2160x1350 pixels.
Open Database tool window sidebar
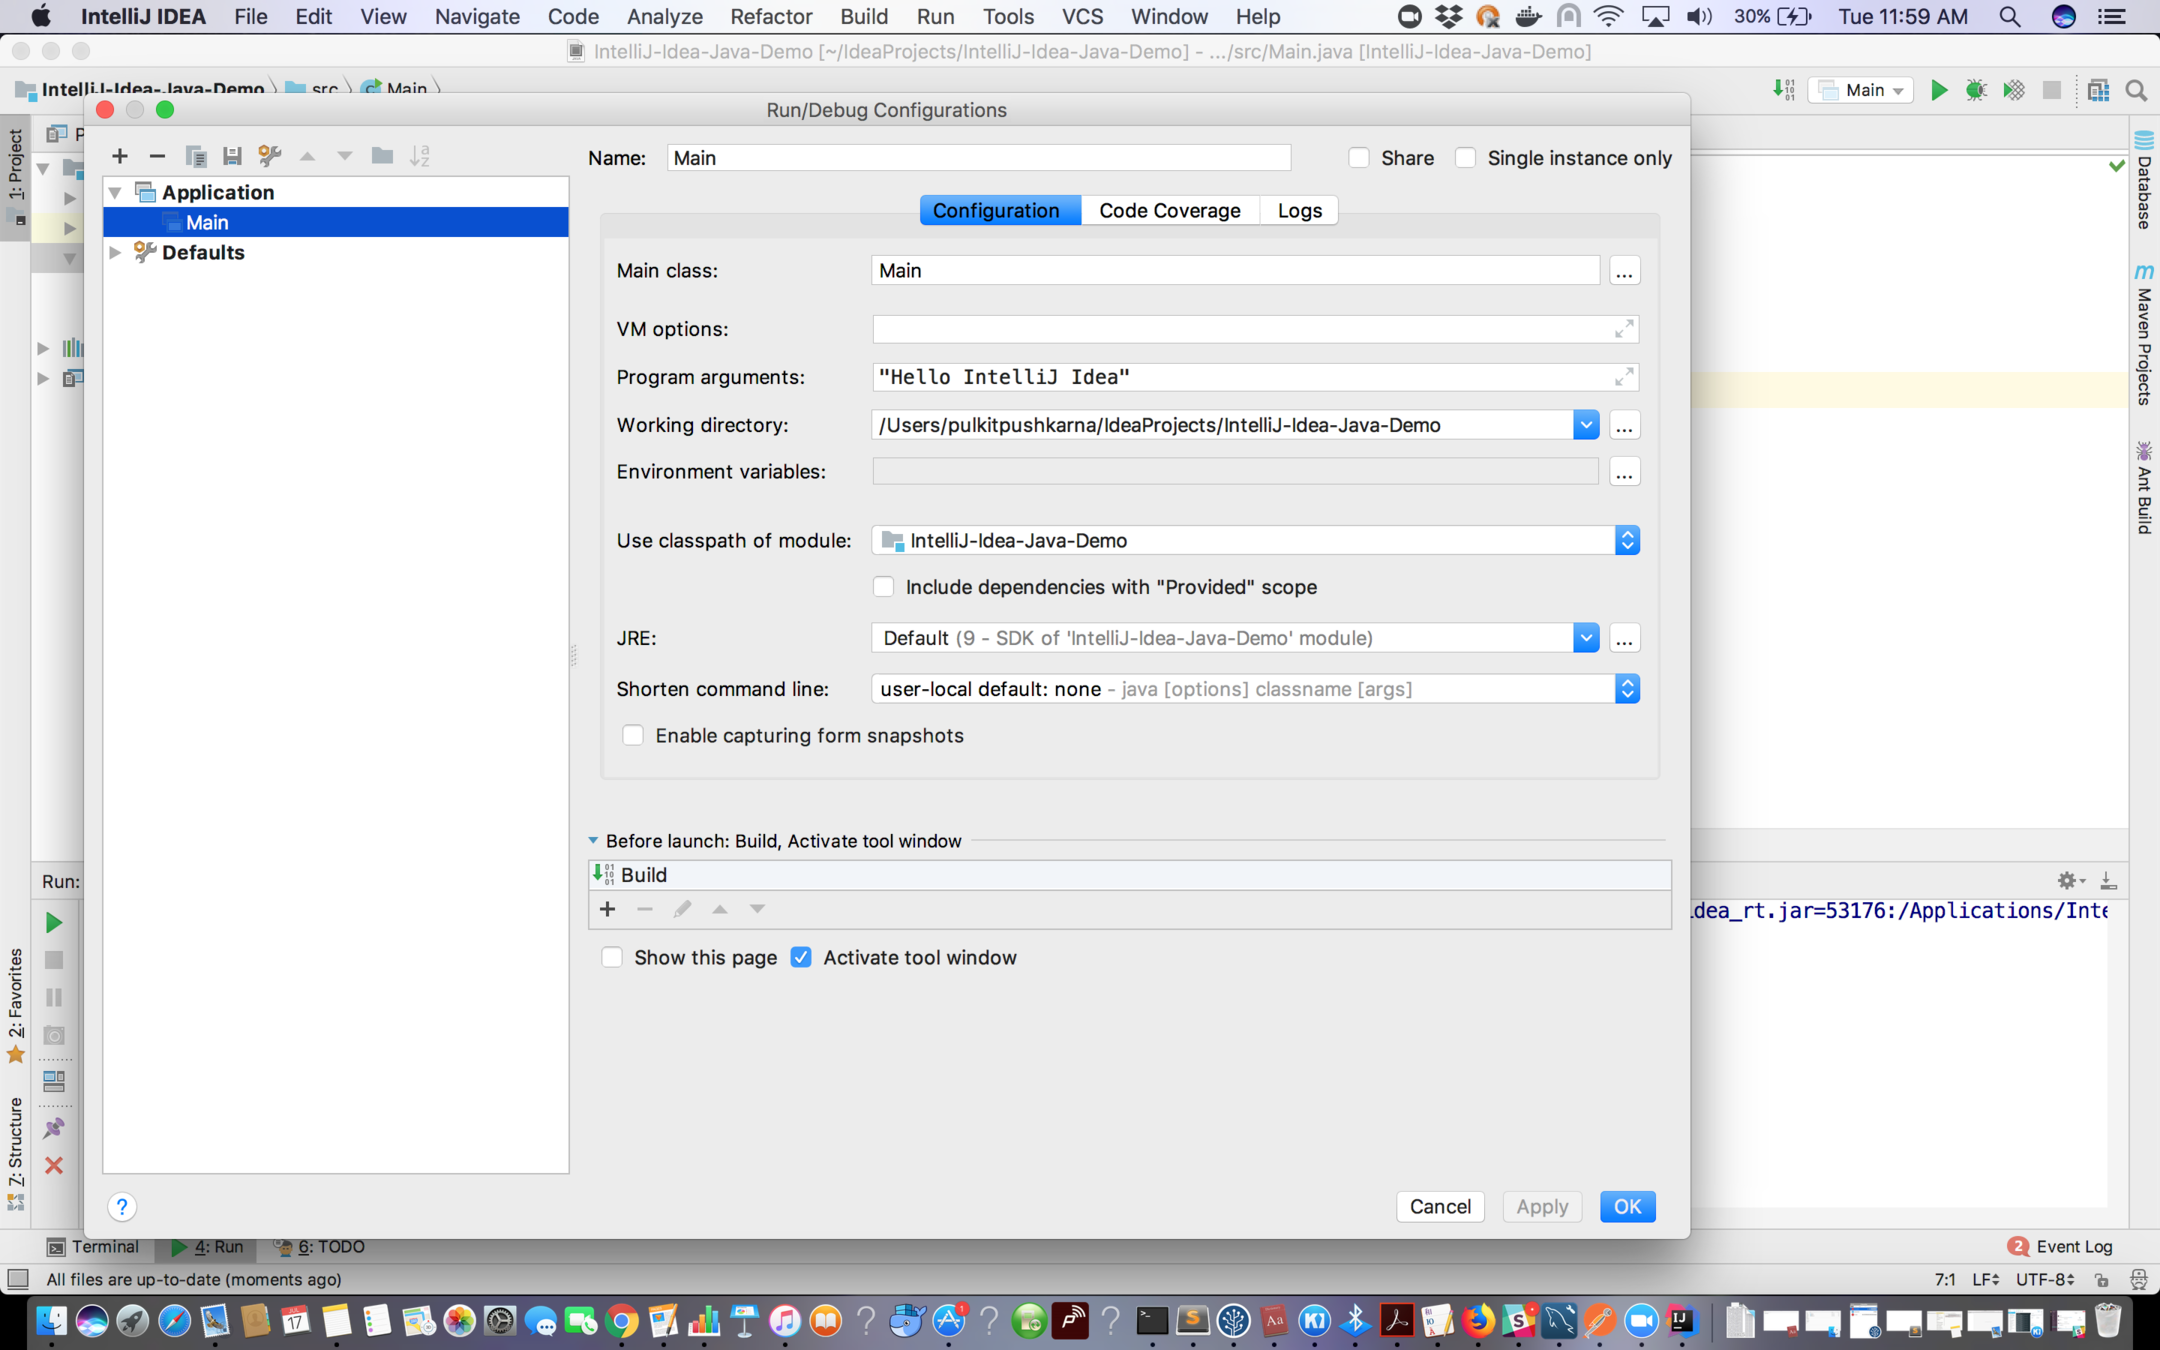point(2144,181)
